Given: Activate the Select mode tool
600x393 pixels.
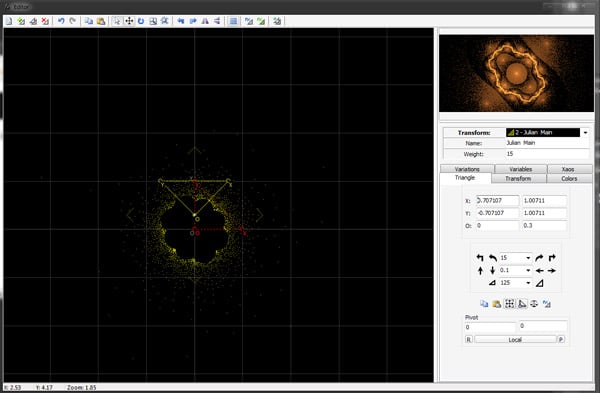Looking at the screenshot, I should (117, 21).
